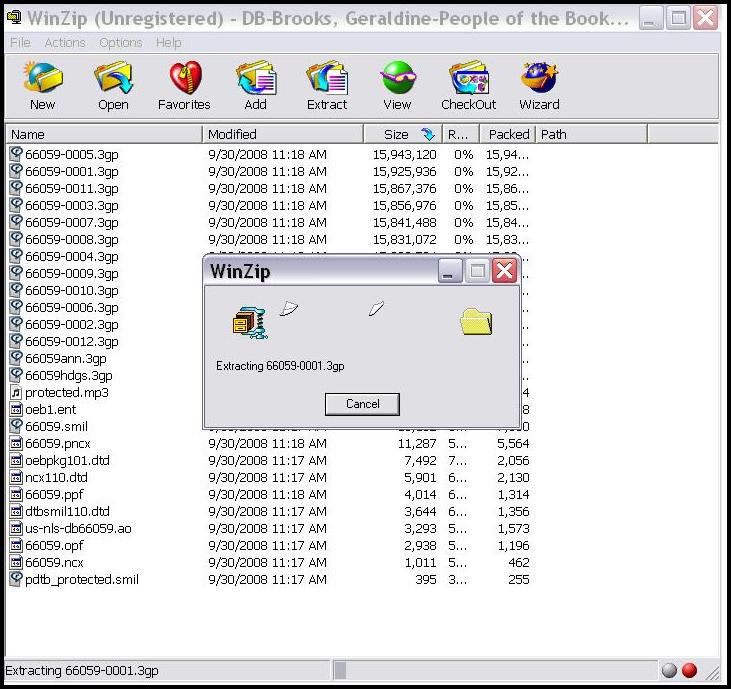
Task: Click the Extract toolbar icon
Action: click(327, 77)
